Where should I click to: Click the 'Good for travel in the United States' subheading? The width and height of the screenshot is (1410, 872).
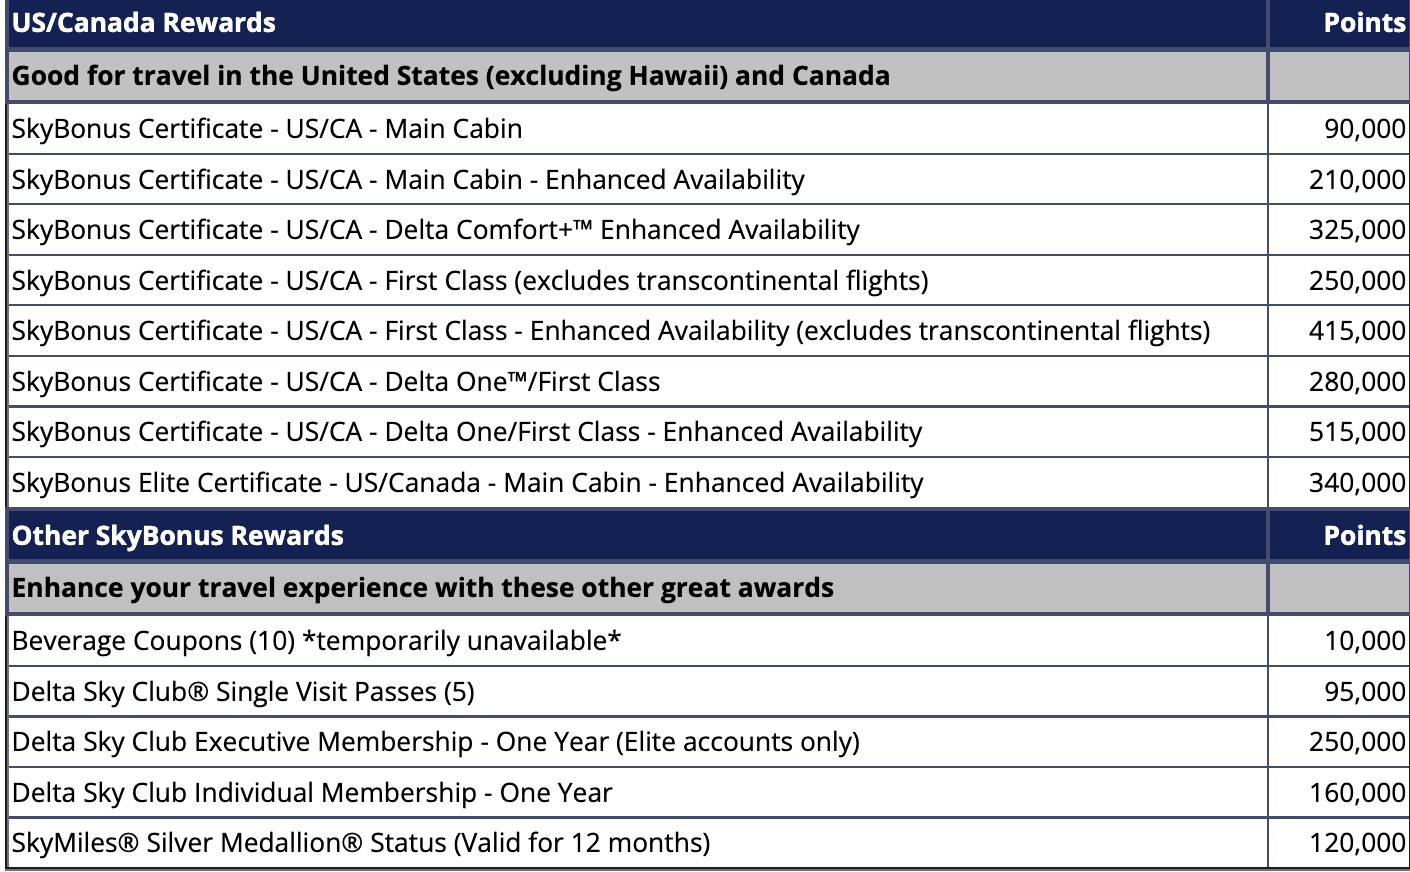pyautogui.click(x=450, y=76)
